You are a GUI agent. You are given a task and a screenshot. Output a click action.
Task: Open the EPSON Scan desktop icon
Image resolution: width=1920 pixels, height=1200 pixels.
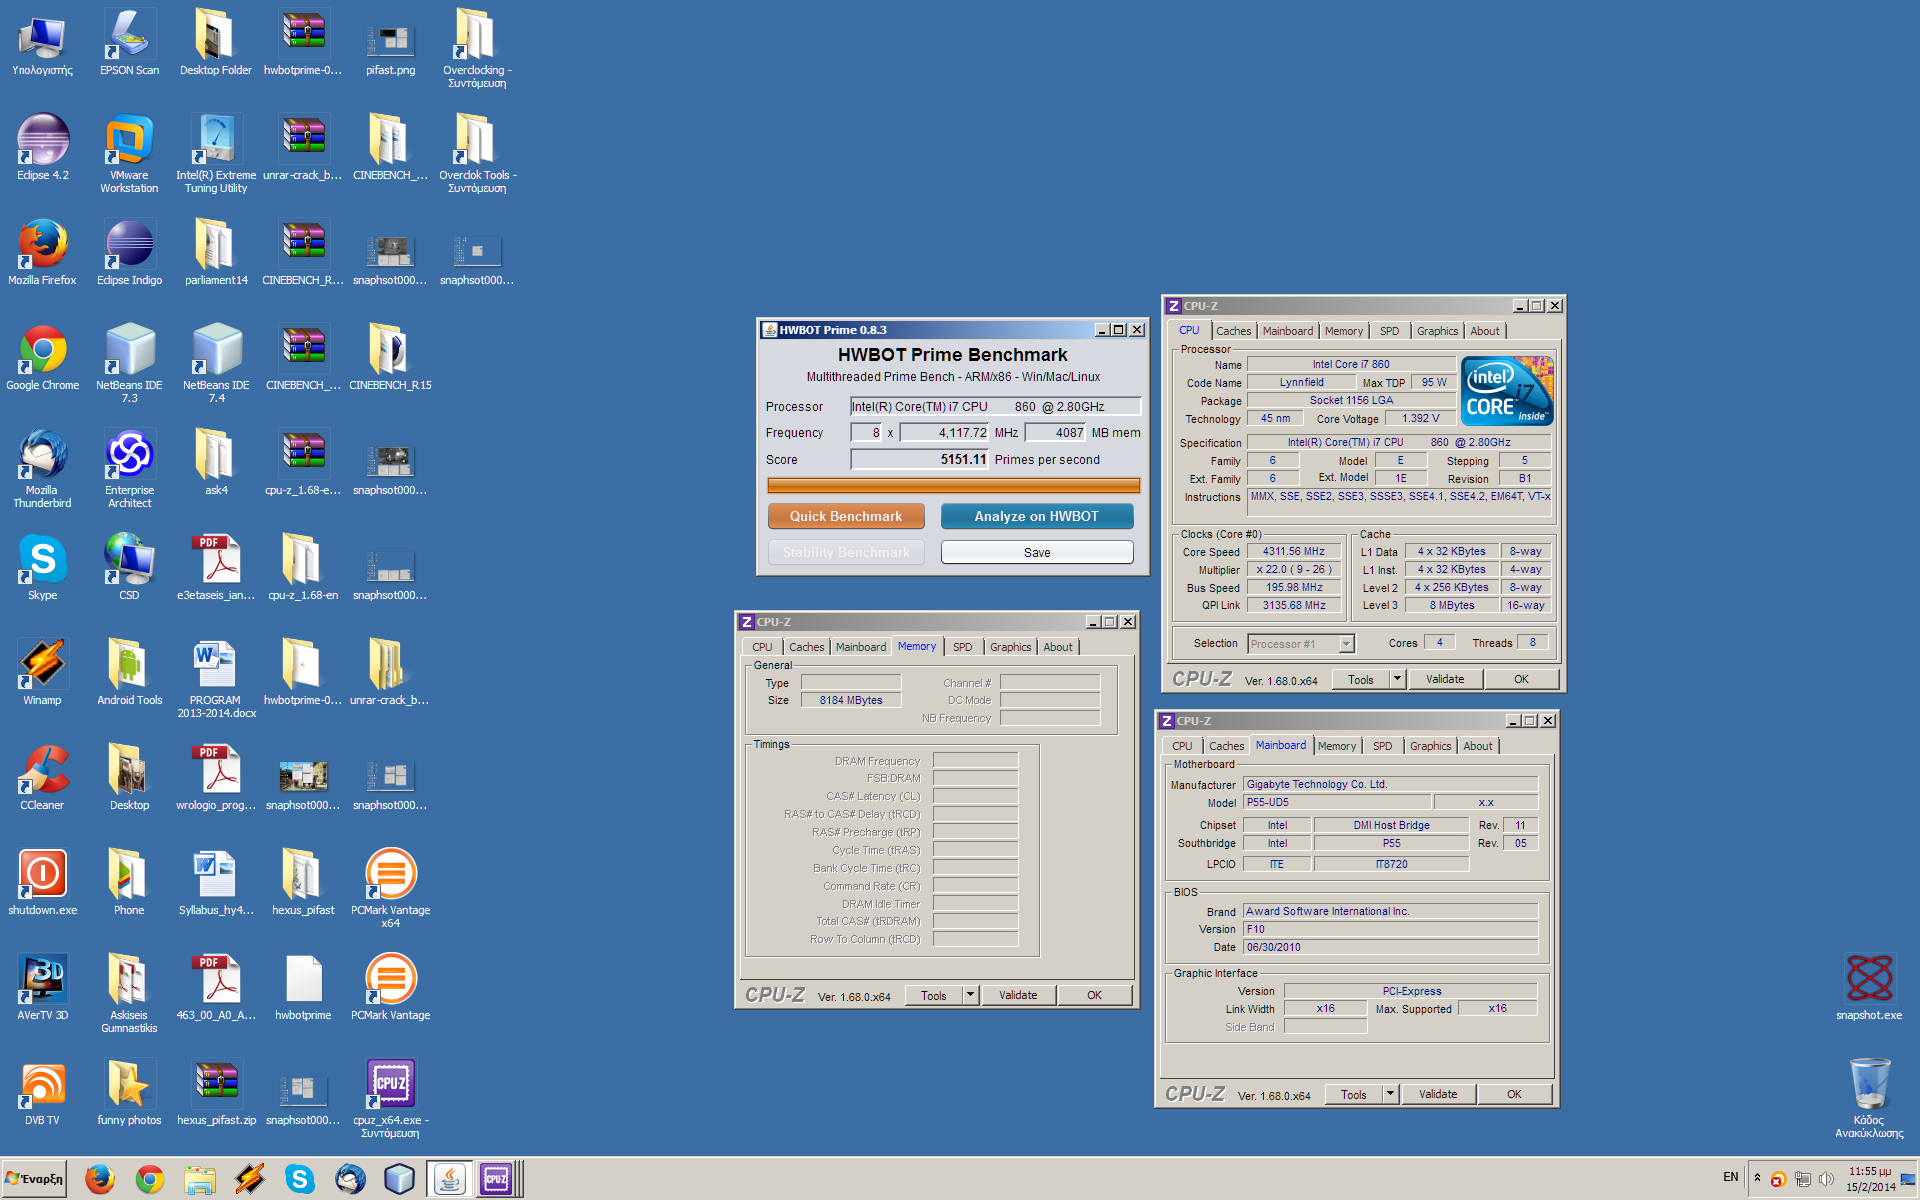tap(129, 43)
